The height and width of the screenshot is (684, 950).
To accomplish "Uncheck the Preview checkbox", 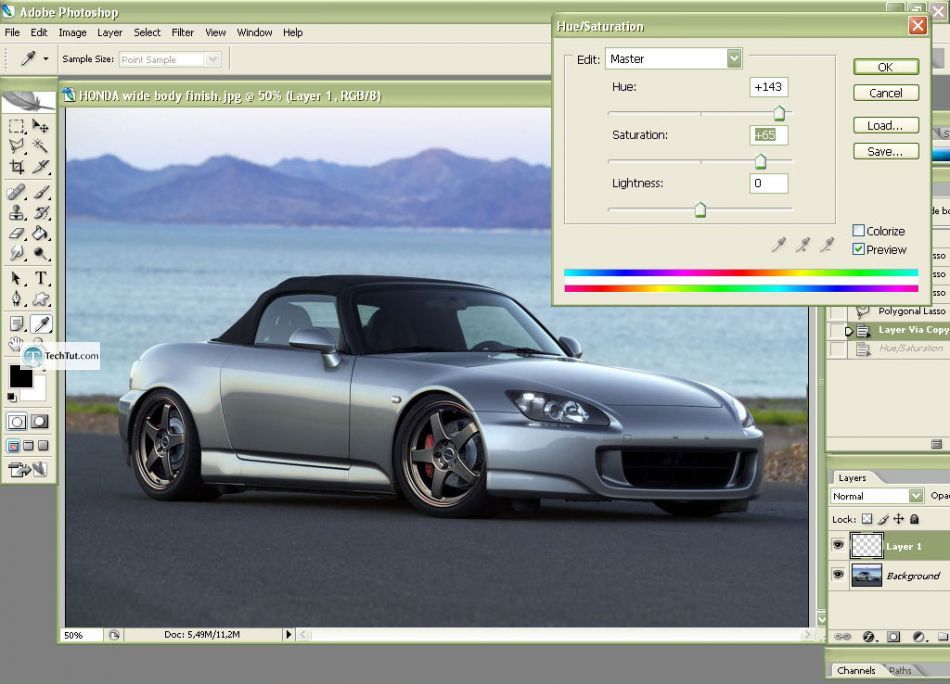I will coord(859,249).
